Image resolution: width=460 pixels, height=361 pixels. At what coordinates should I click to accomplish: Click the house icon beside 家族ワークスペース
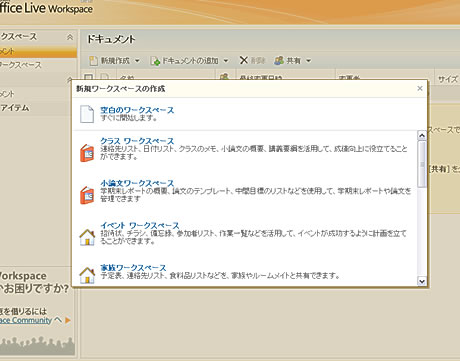87,275
